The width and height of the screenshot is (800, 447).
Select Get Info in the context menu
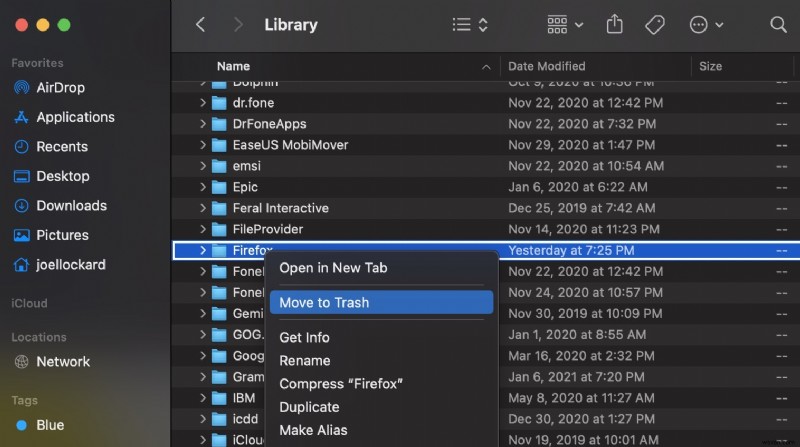coord(304,337)
